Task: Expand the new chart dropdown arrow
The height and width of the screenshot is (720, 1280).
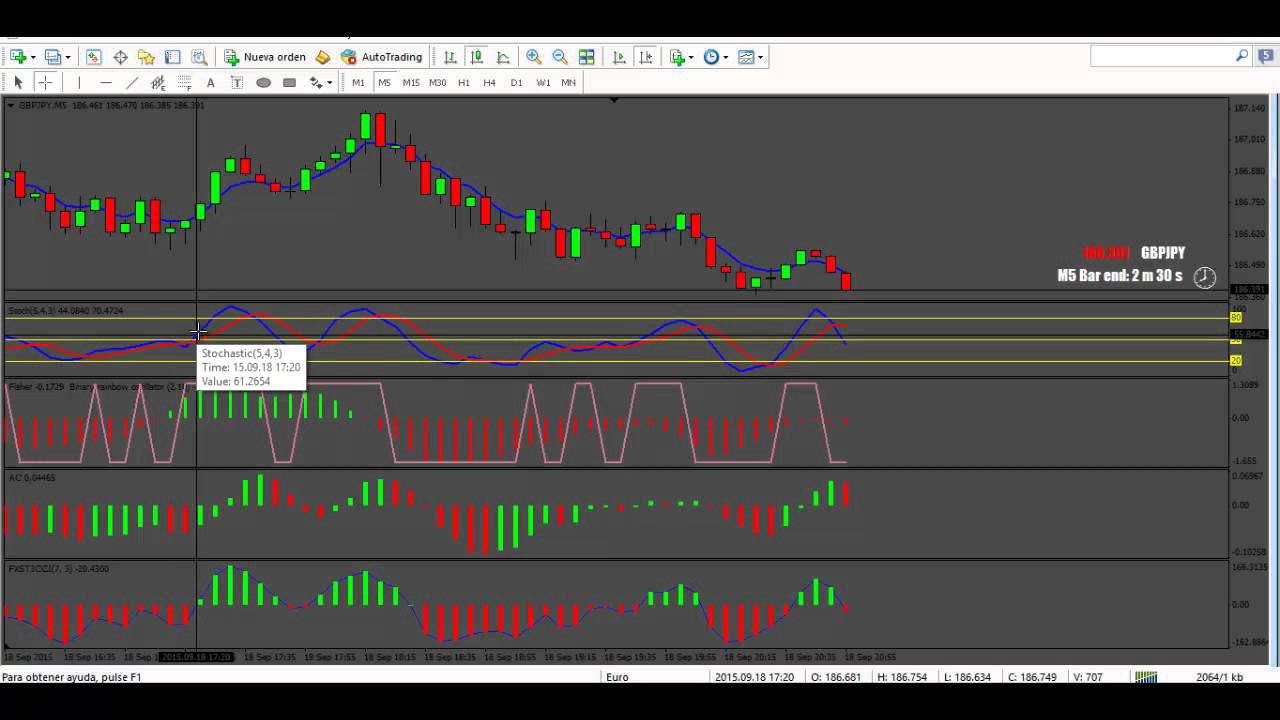Action: click(x=33, y=57)
